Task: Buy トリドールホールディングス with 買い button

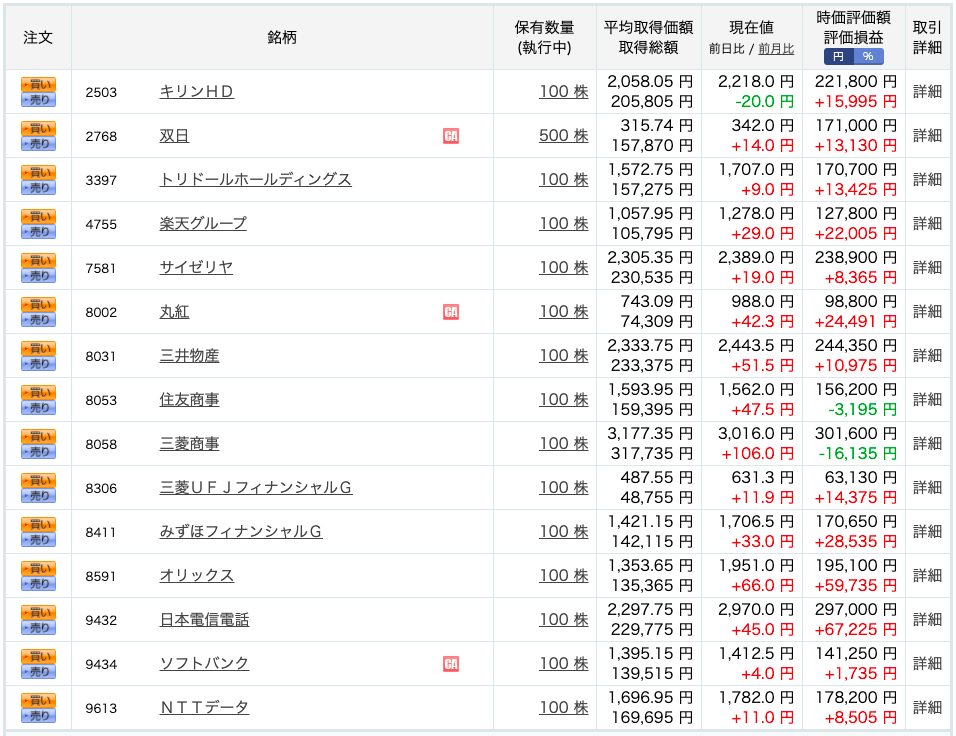Action: click(x=38, y=172)
